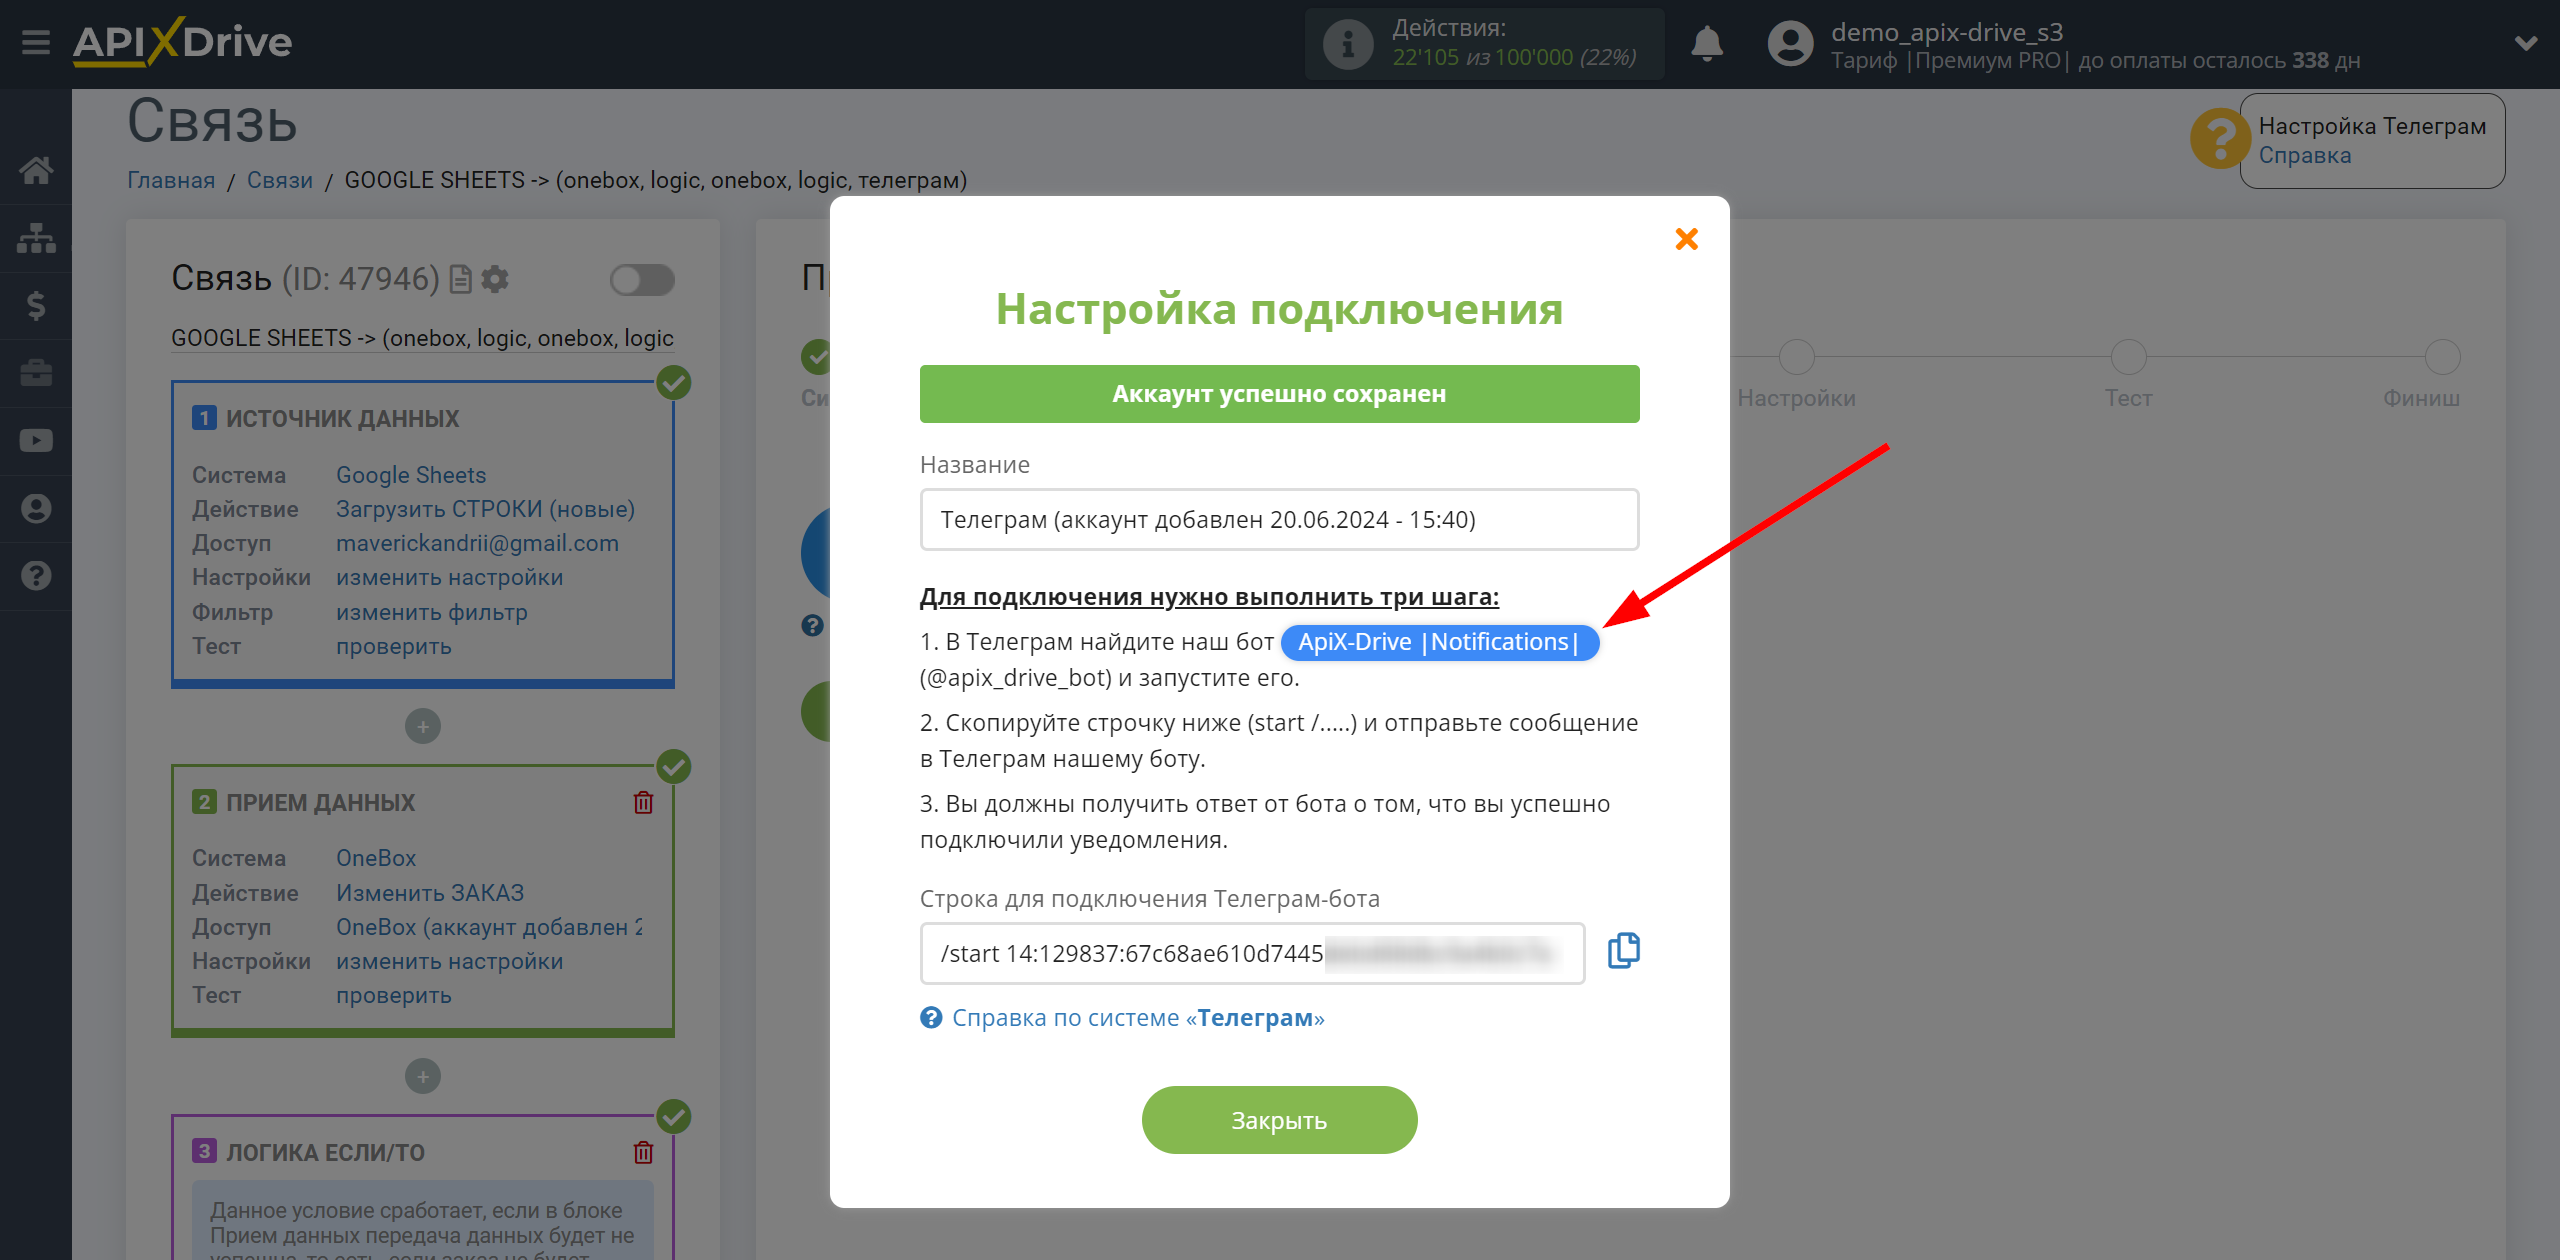Click maverickandrii@gmail.com access link
The height and width of the screenshot is (1260, 2560).
477,543
